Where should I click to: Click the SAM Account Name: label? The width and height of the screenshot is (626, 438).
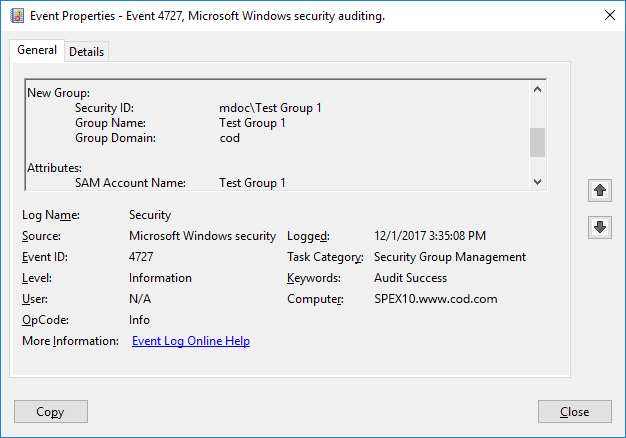[130, 183]
